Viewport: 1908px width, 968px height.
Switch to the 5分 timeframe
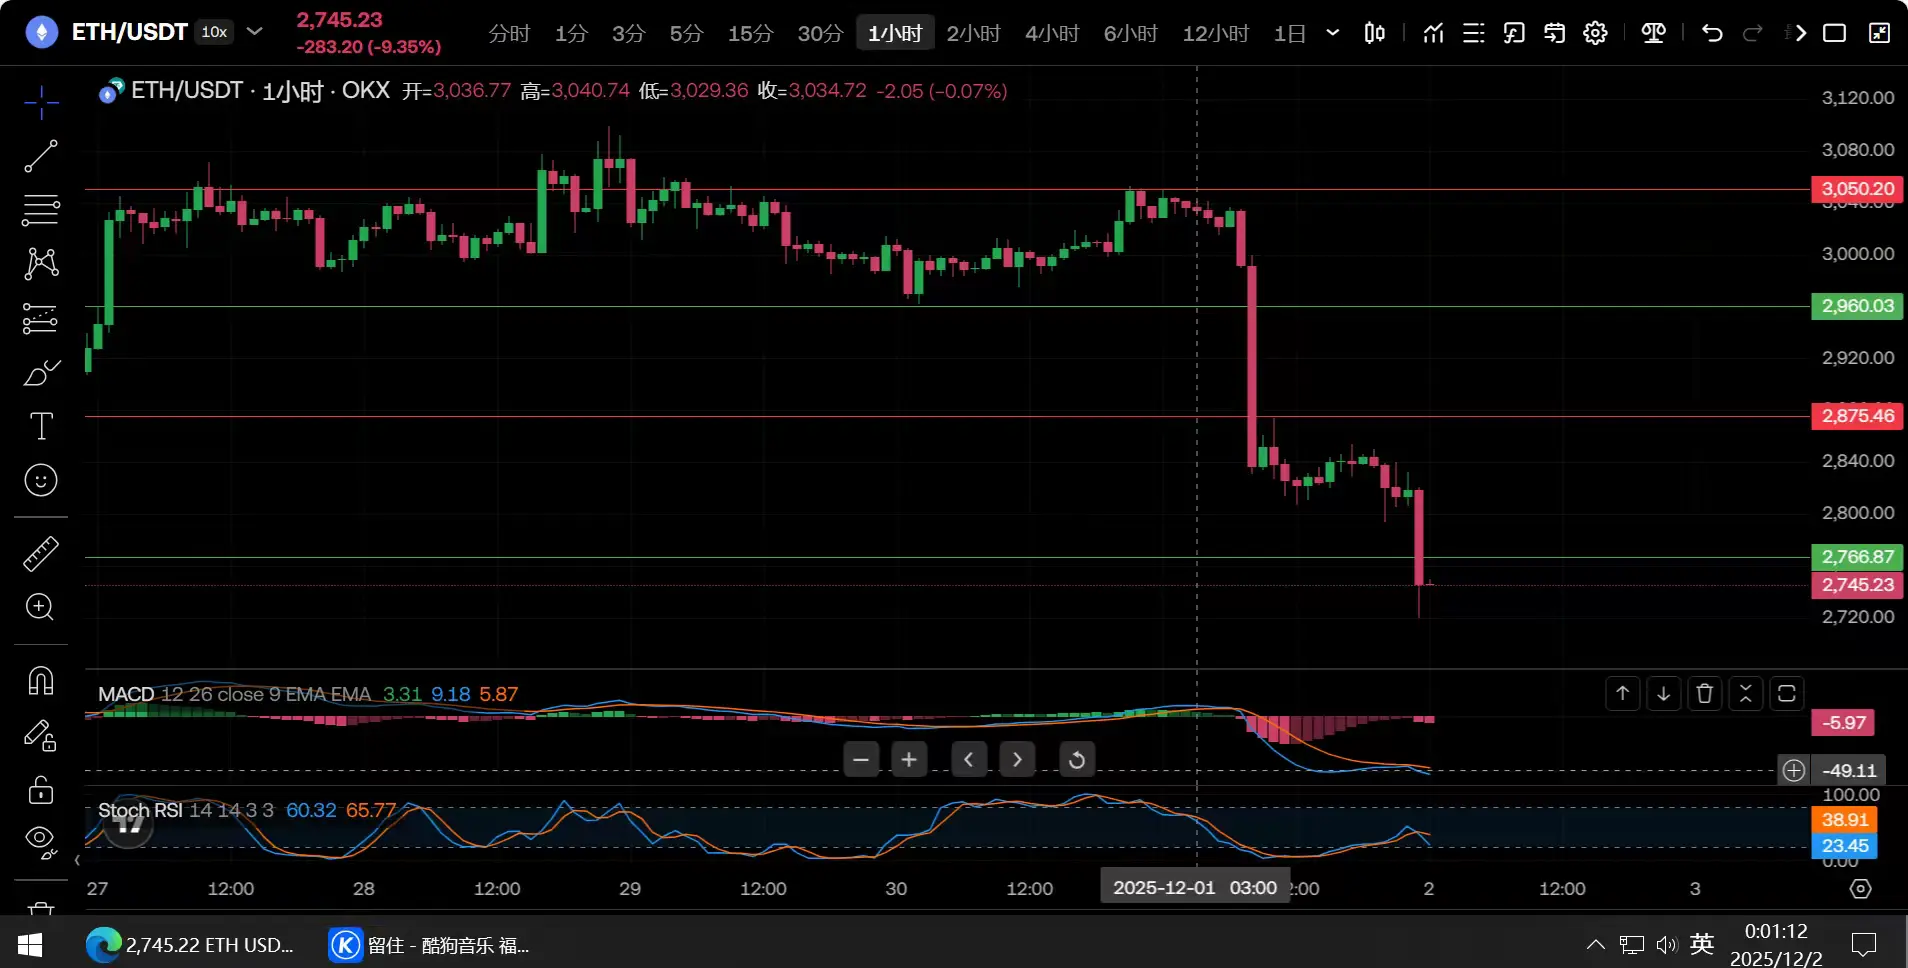click(686, 33)
